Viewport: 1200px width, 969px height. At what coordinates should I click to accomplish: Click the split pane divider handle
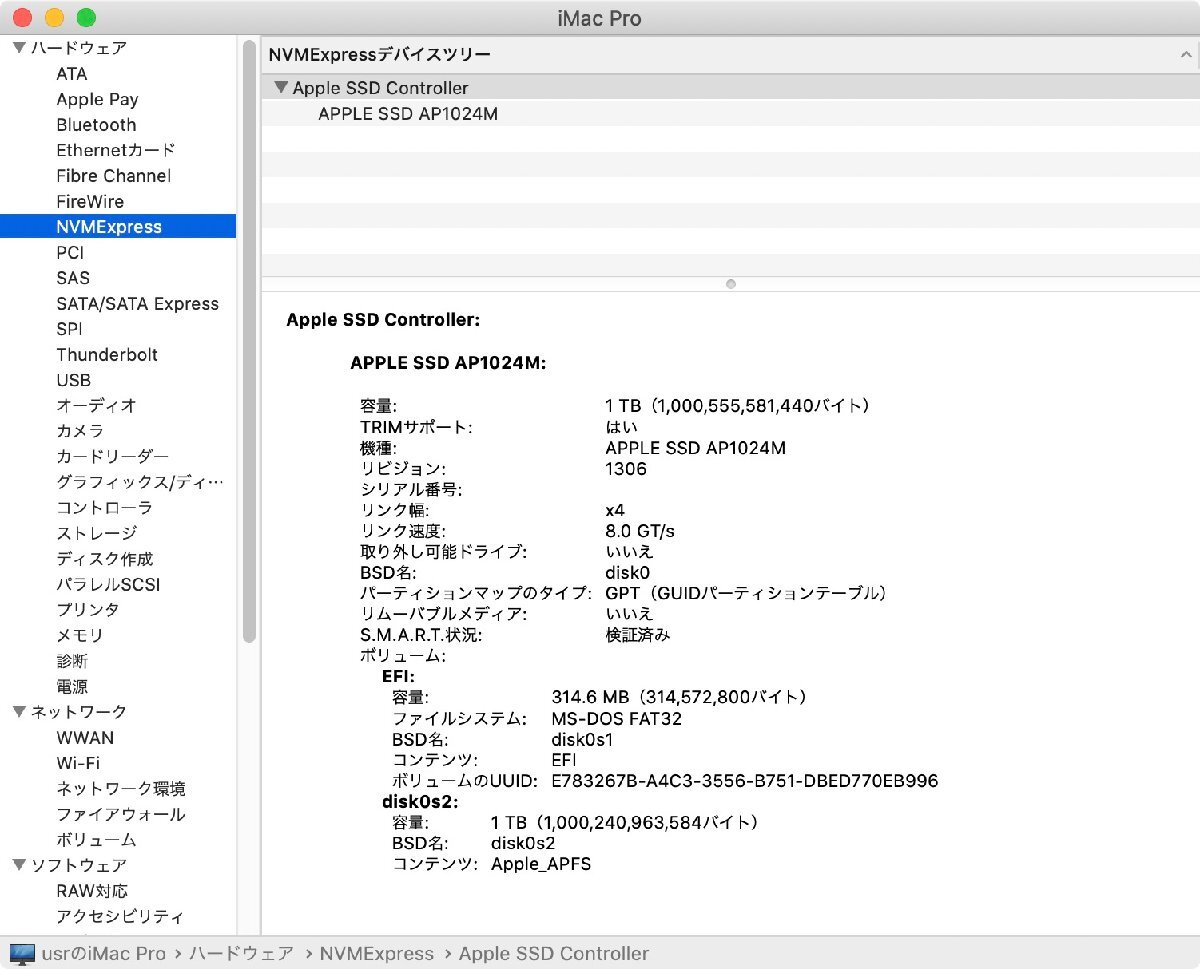coord(731,284)
